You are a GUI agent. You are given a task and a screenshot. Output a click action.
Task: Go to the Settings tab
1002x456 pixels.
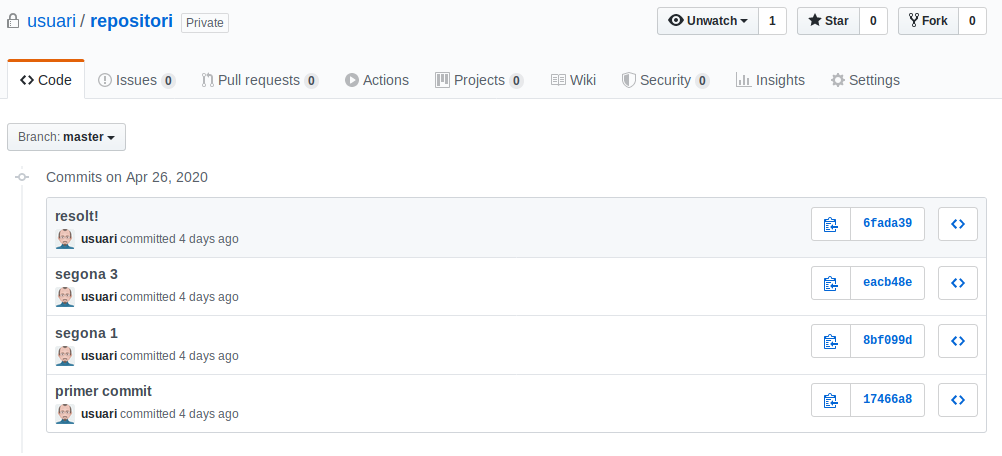pos(865,80)
